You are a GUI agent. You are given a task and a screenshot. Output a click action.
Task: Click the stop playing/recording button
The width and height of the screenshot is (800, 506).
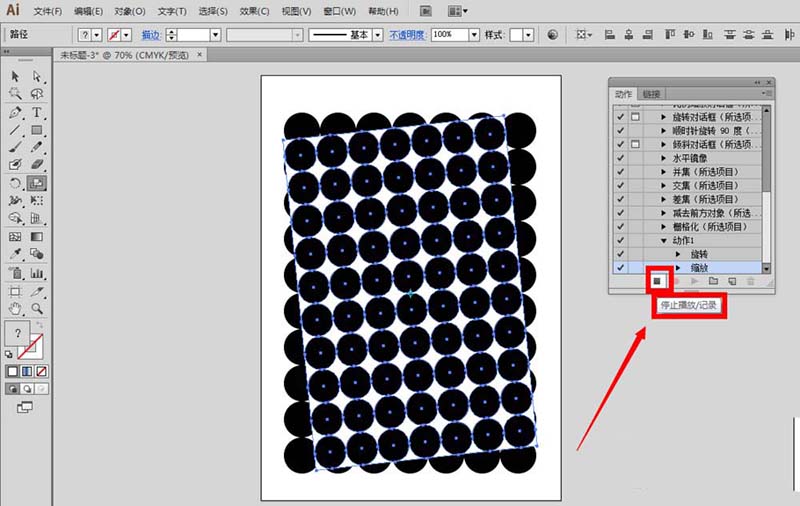(x=657, y=282)
